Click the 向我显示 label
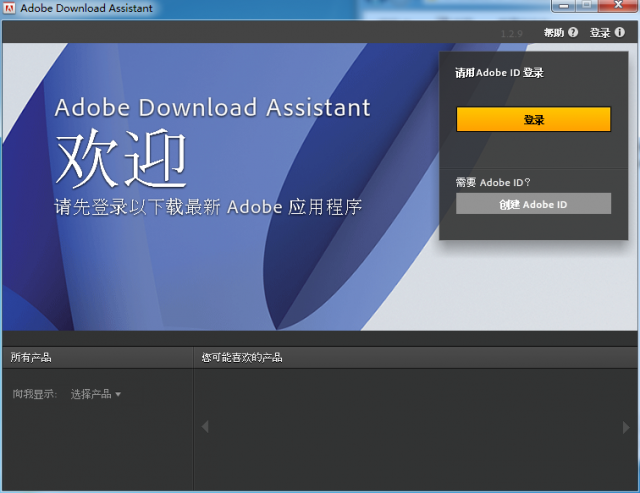The width and height of the screenshot is (640, 493). click(34, 394)
